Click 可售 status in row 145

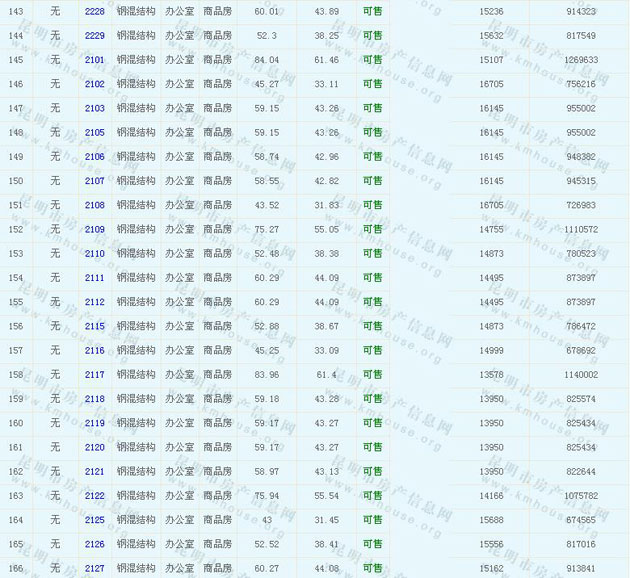(x=372, y=60)
